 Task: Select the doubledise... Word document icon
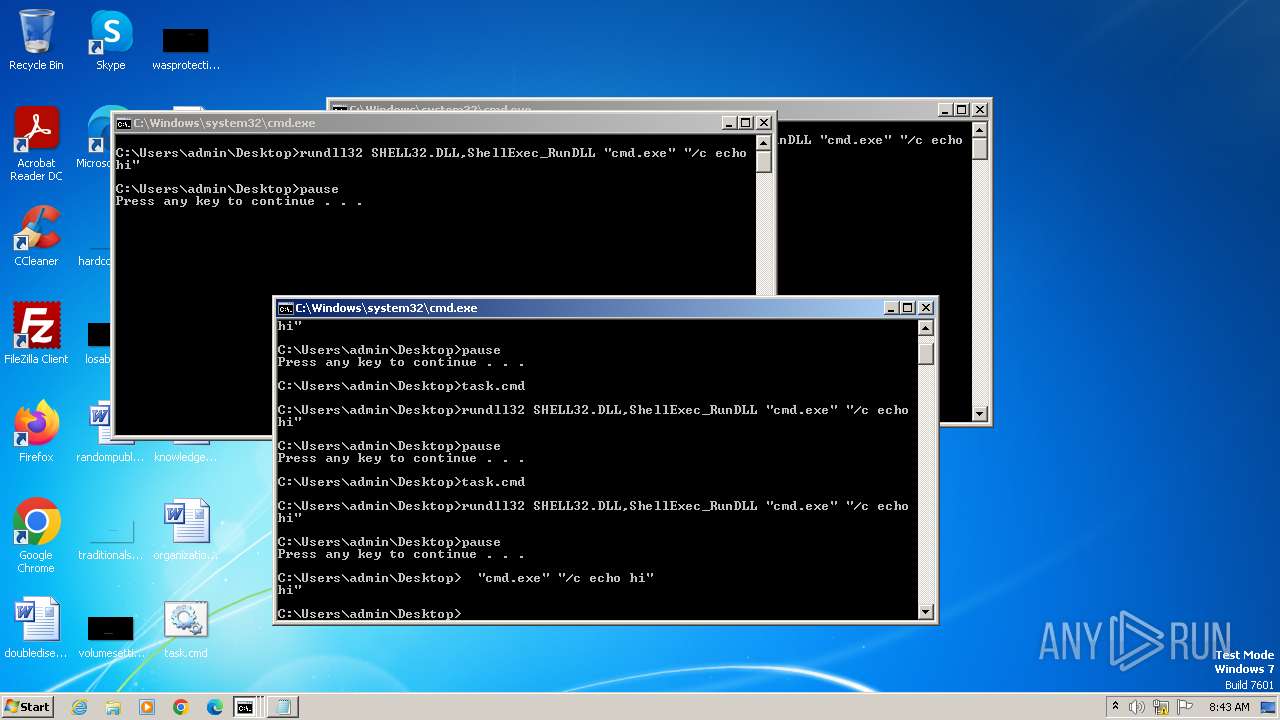(x=36, y=628)
